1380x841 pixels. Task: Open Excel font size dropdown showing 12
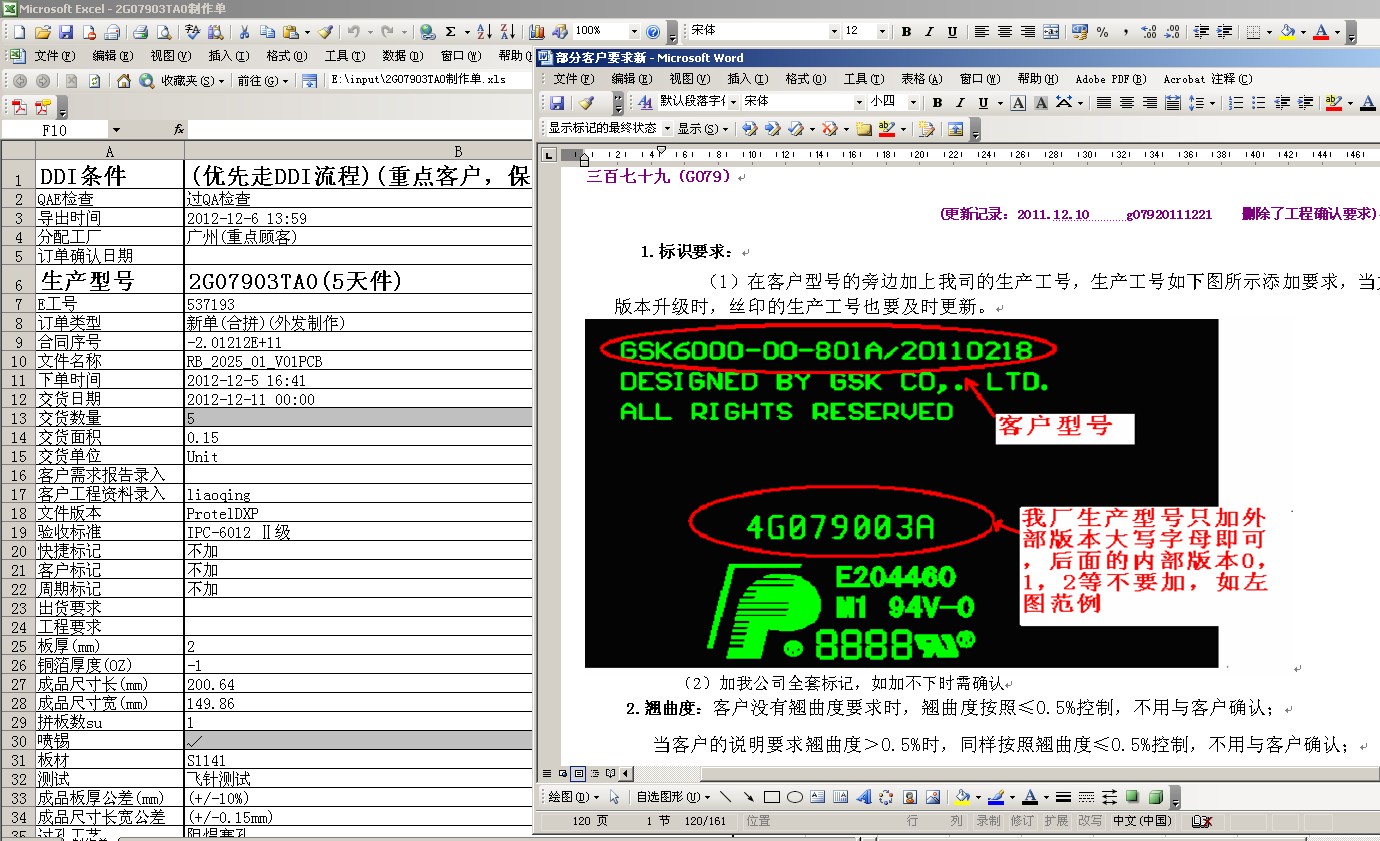click(x=882, y=31)
